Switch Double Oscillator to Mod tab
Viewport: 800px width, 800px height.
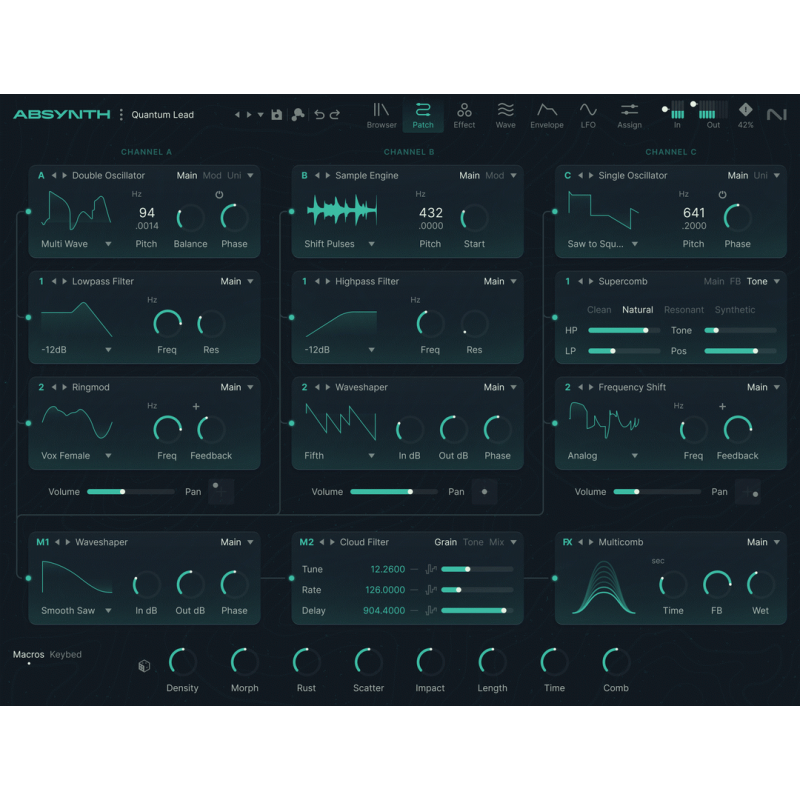(x=212, y=176)
